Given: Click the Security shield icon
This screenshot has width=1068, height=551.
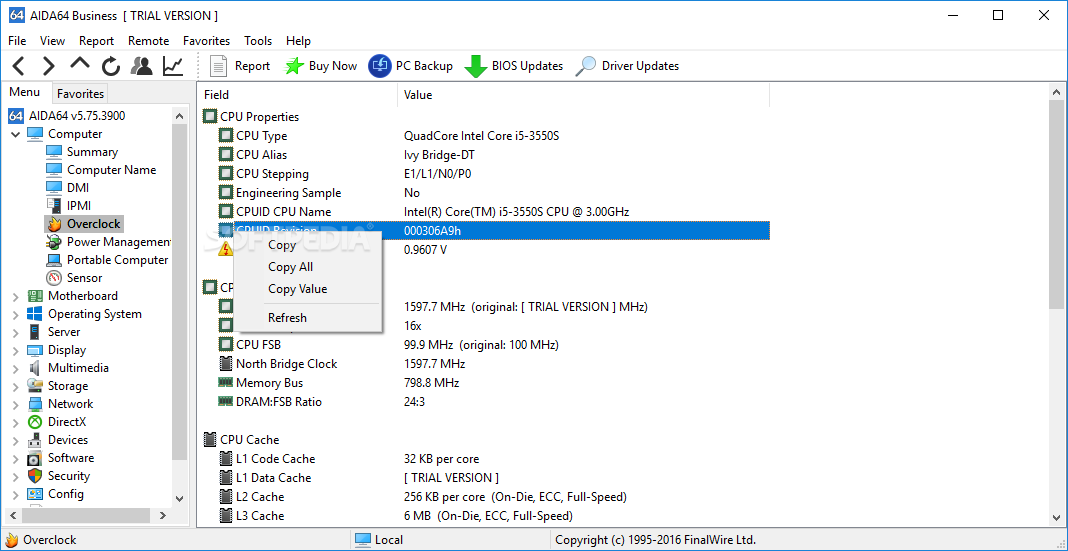Looking at the screenshot, I should [35, 476].
